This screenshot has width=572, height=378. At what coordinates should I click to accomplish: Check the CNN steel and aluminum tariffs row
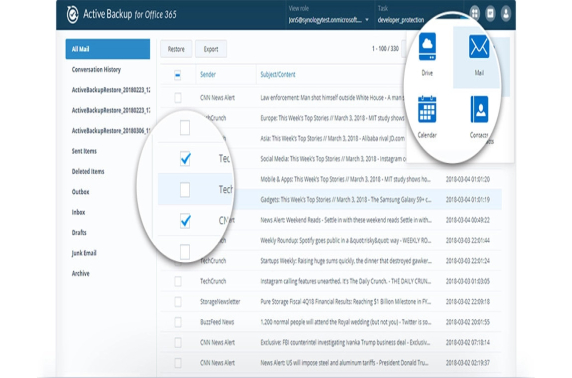(x=178, y=363)
